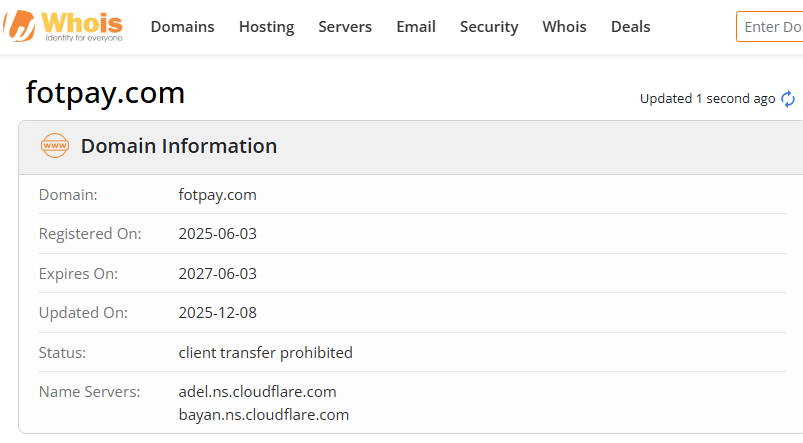Click name server adel.ns.cloudflare.com
This screenshot has height=443, width=803.
coord(257,391)
